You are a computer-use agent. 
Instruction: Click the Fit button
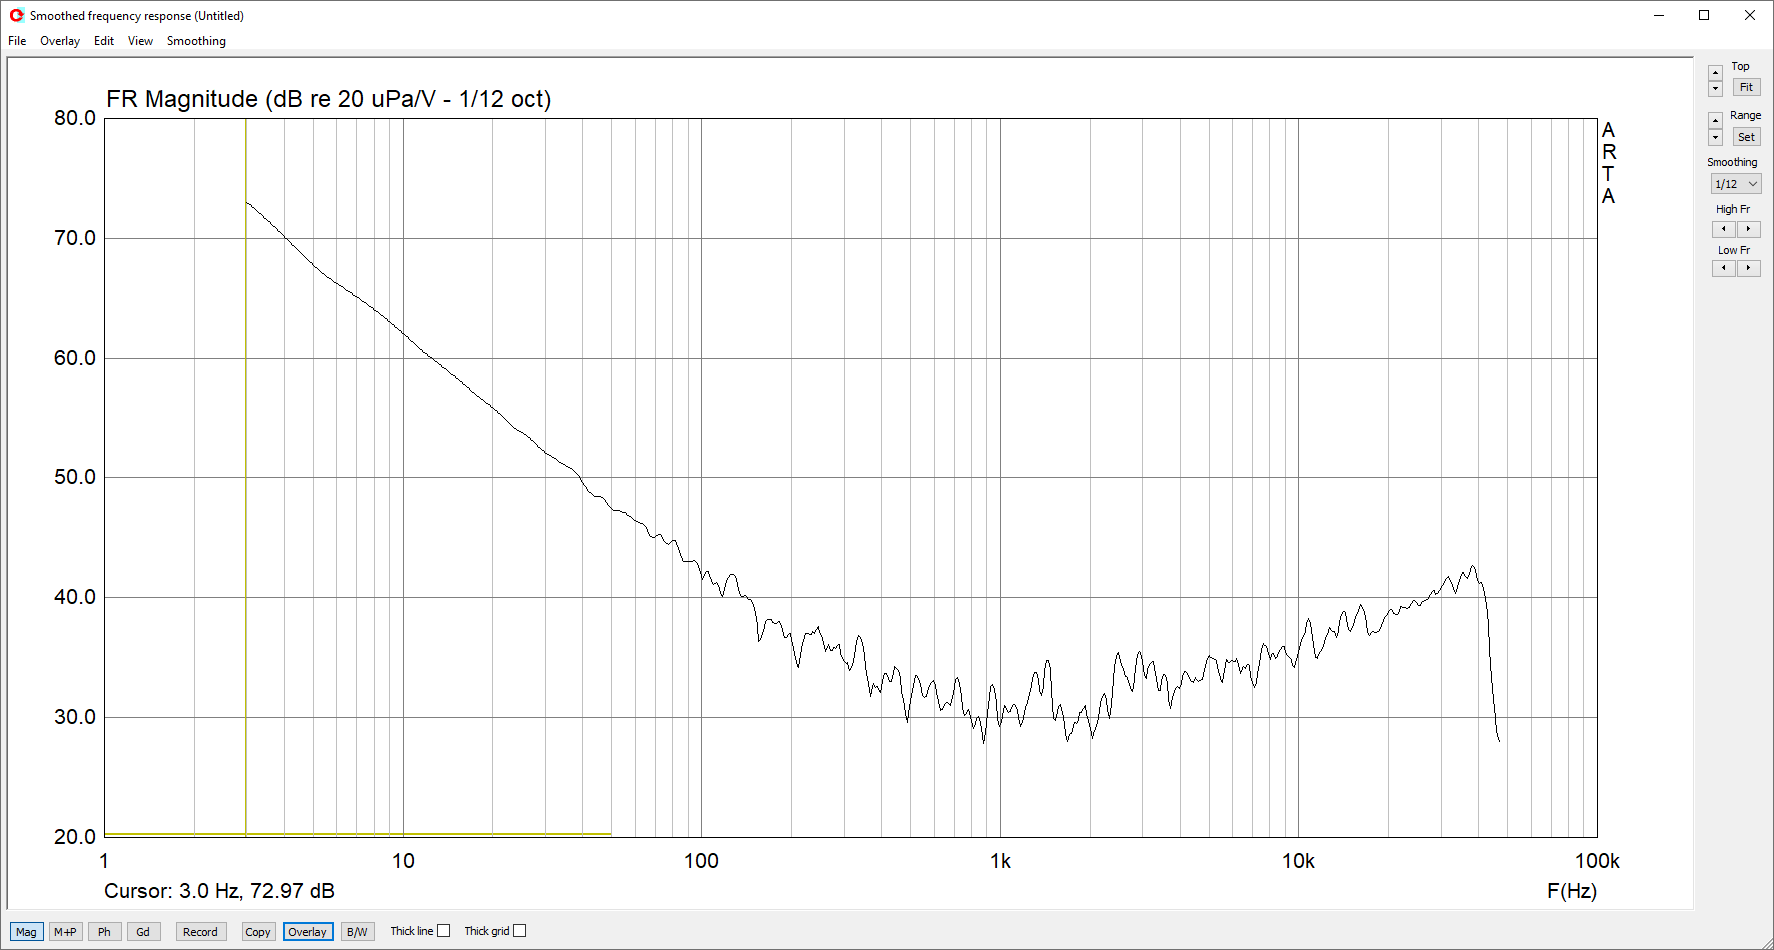(x=1746, y=87)
